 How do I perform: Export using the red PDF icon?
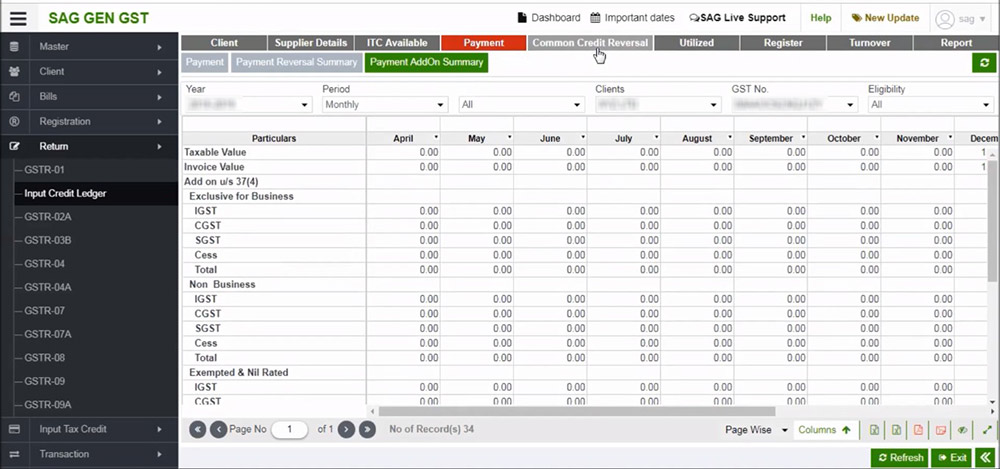(918, 430)
